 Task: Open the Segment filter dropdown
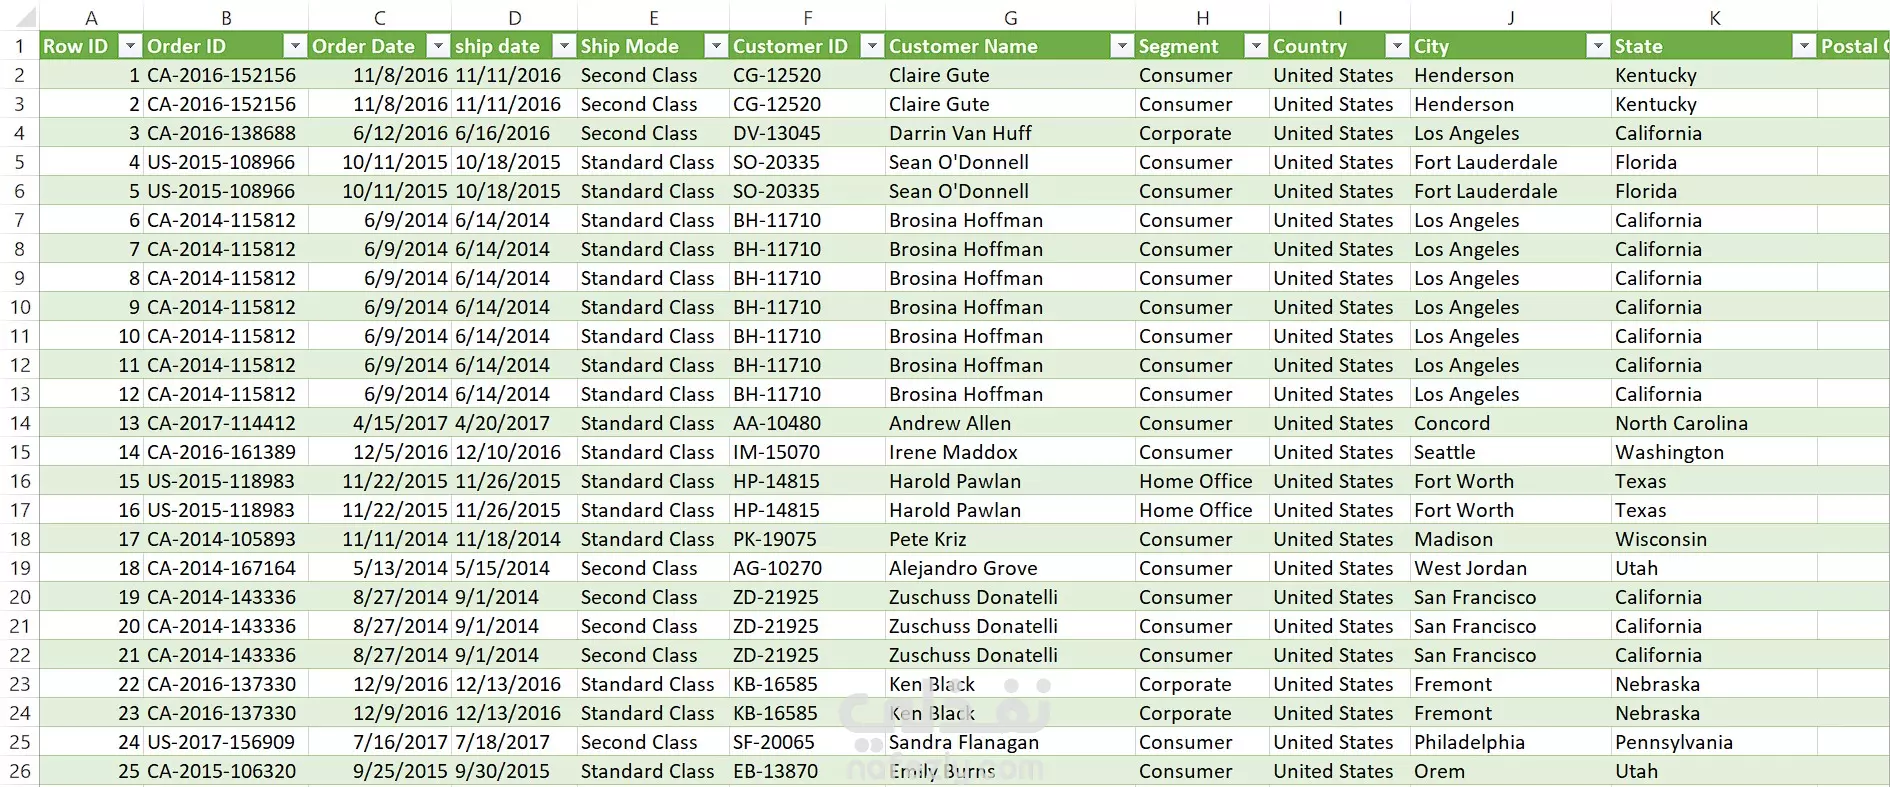[1257, 46]
